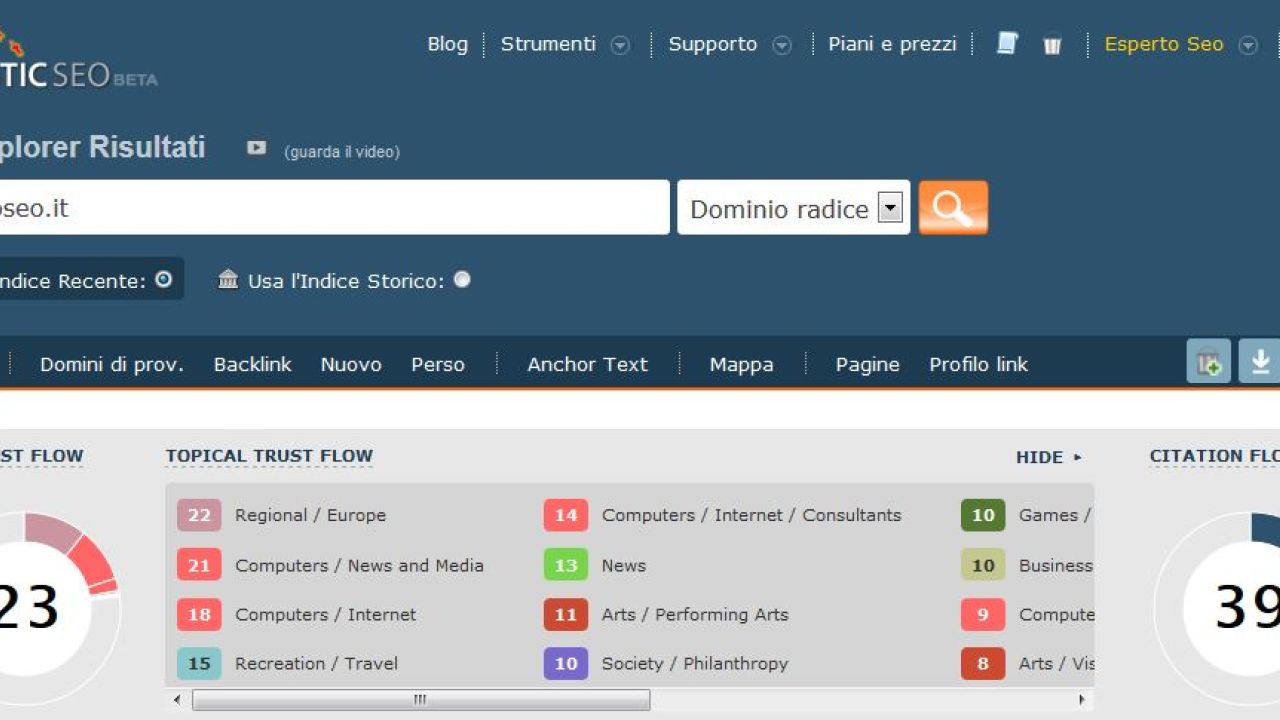Hide the Topical Trust Flow panel

(1048, 457)
